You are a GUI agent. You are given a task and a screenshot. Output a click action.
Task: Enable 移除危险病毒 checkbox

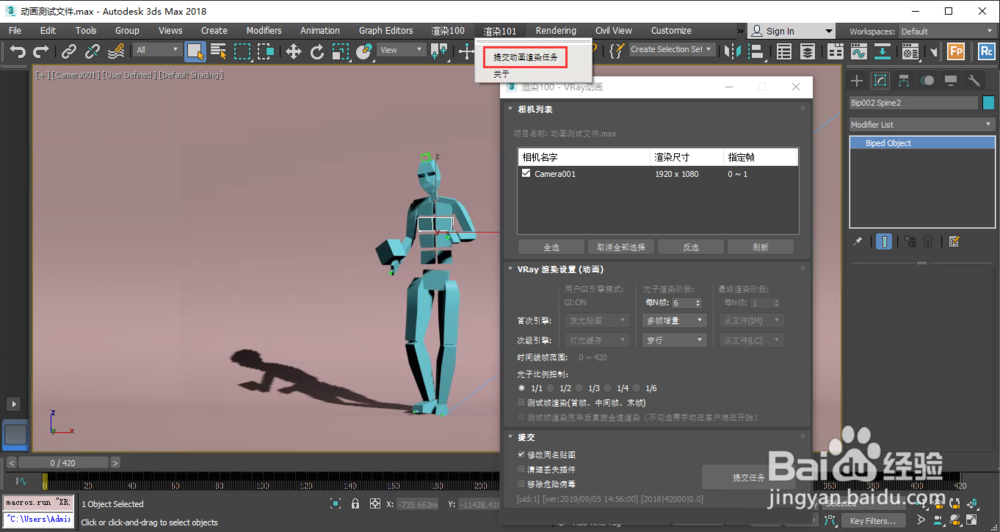point(522,484)
